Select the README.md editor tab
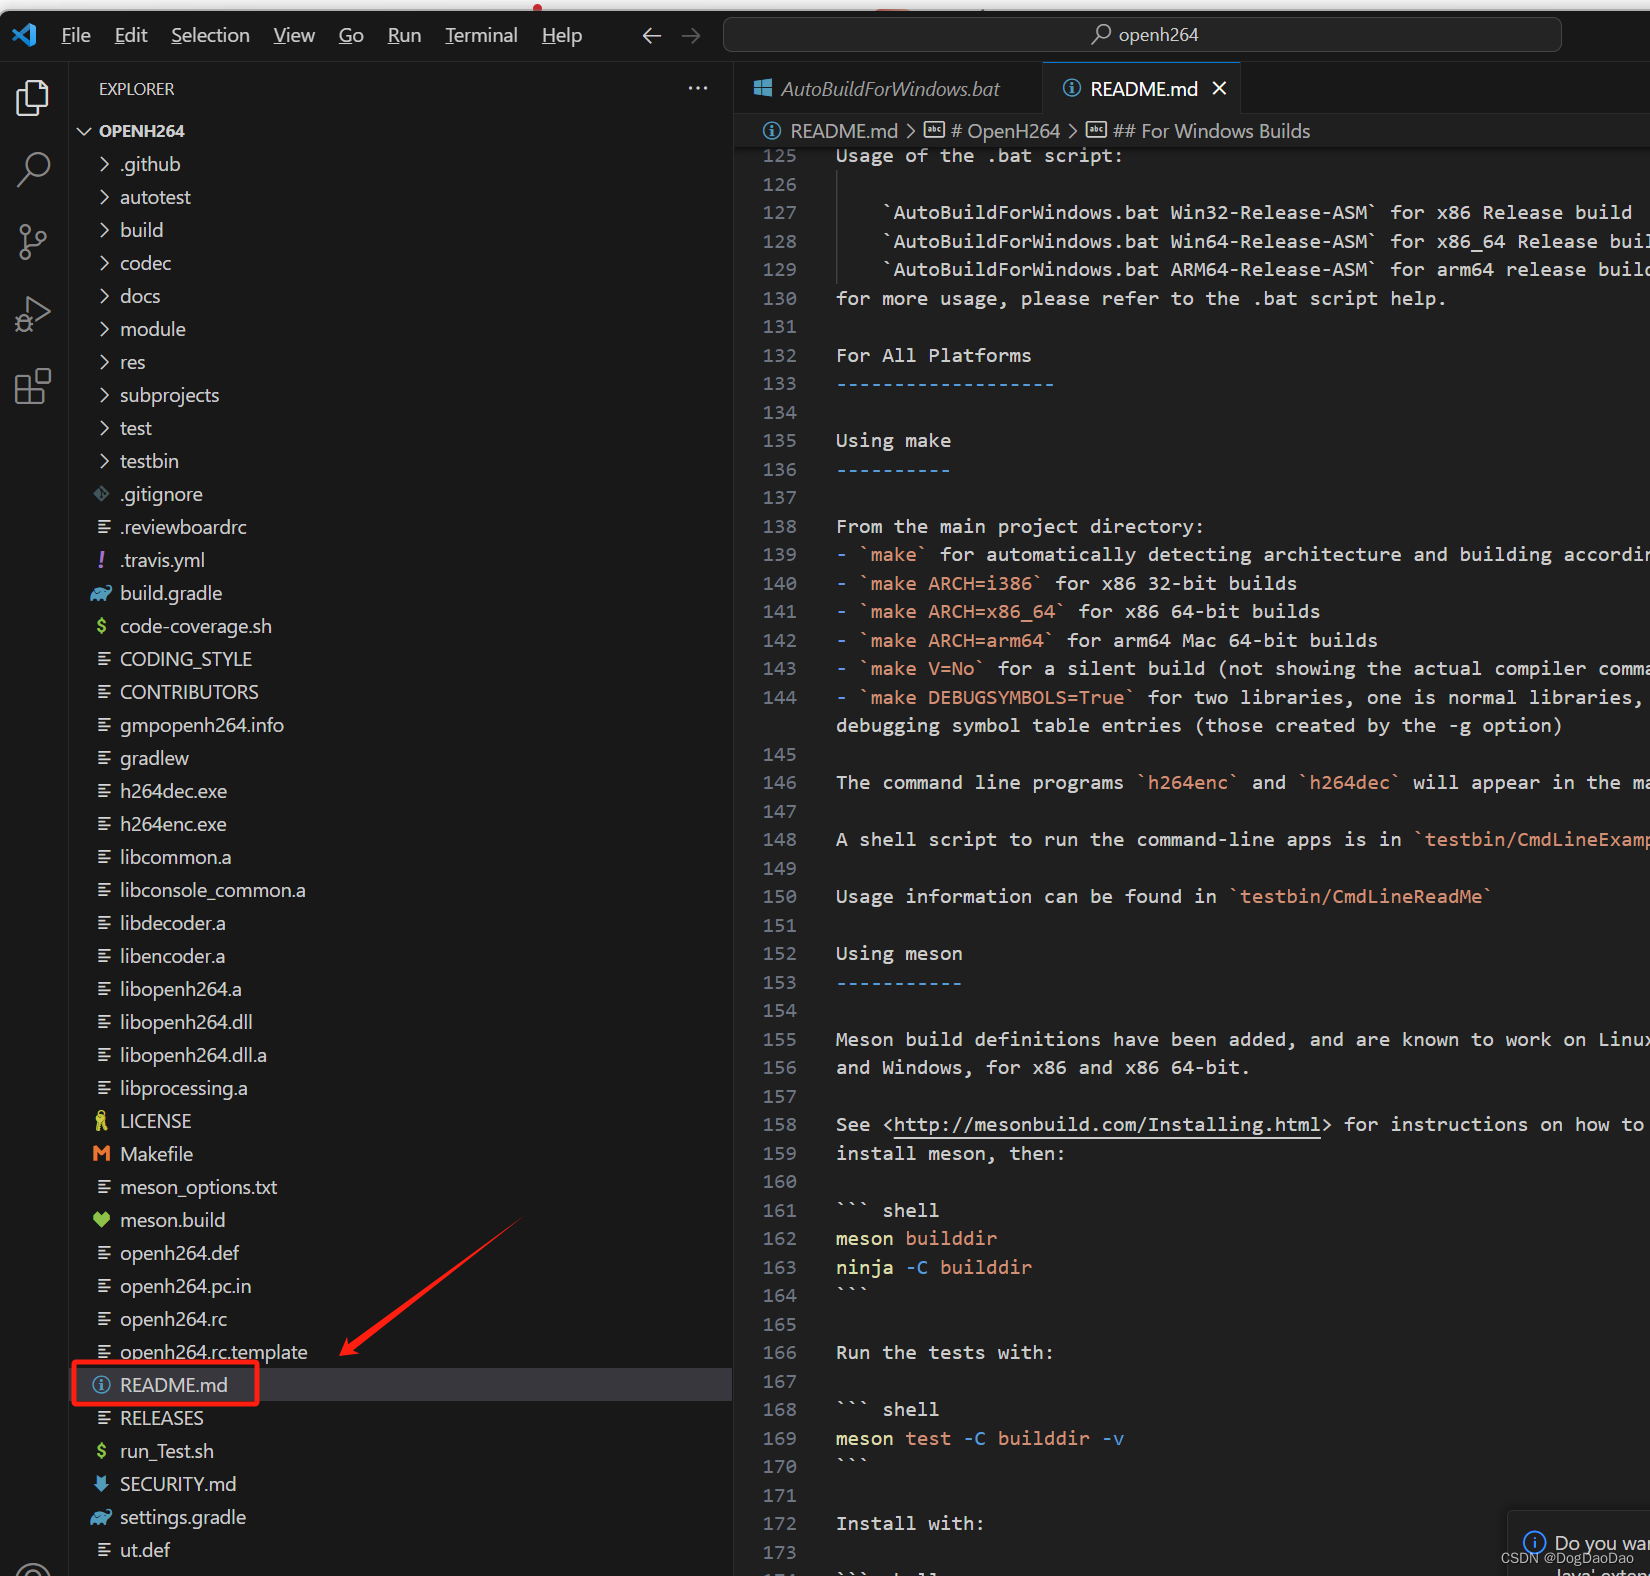This screenshot has height=1576, width=1650. (x=1141, y=89)
